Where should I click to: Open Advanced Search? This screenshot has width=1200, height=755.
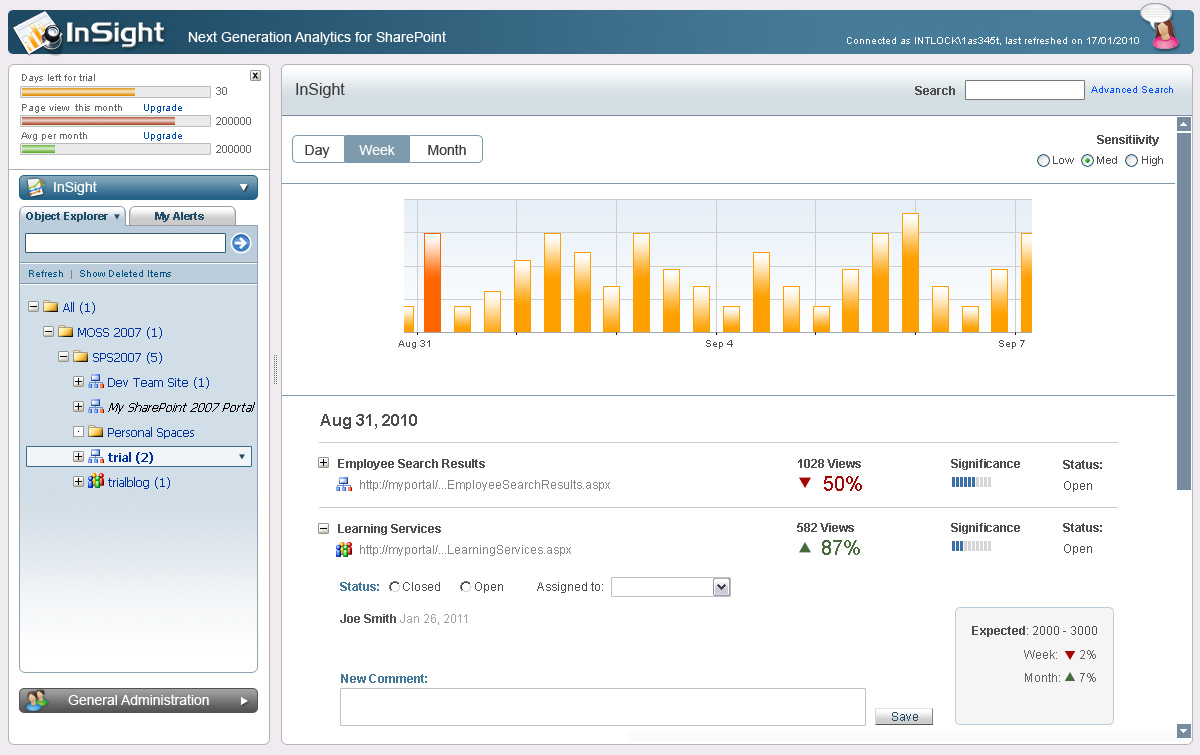1132,90
